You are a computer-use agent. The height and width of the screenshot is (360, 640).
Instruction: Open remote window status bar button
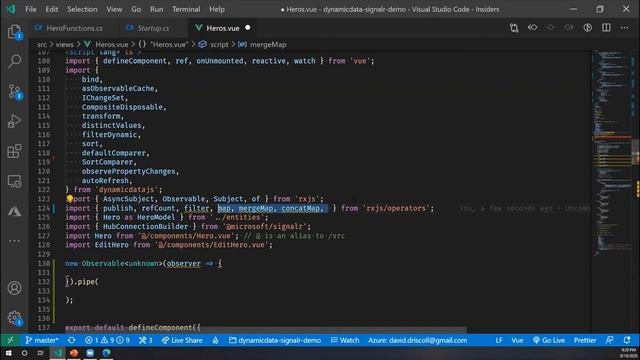point(10,340)
